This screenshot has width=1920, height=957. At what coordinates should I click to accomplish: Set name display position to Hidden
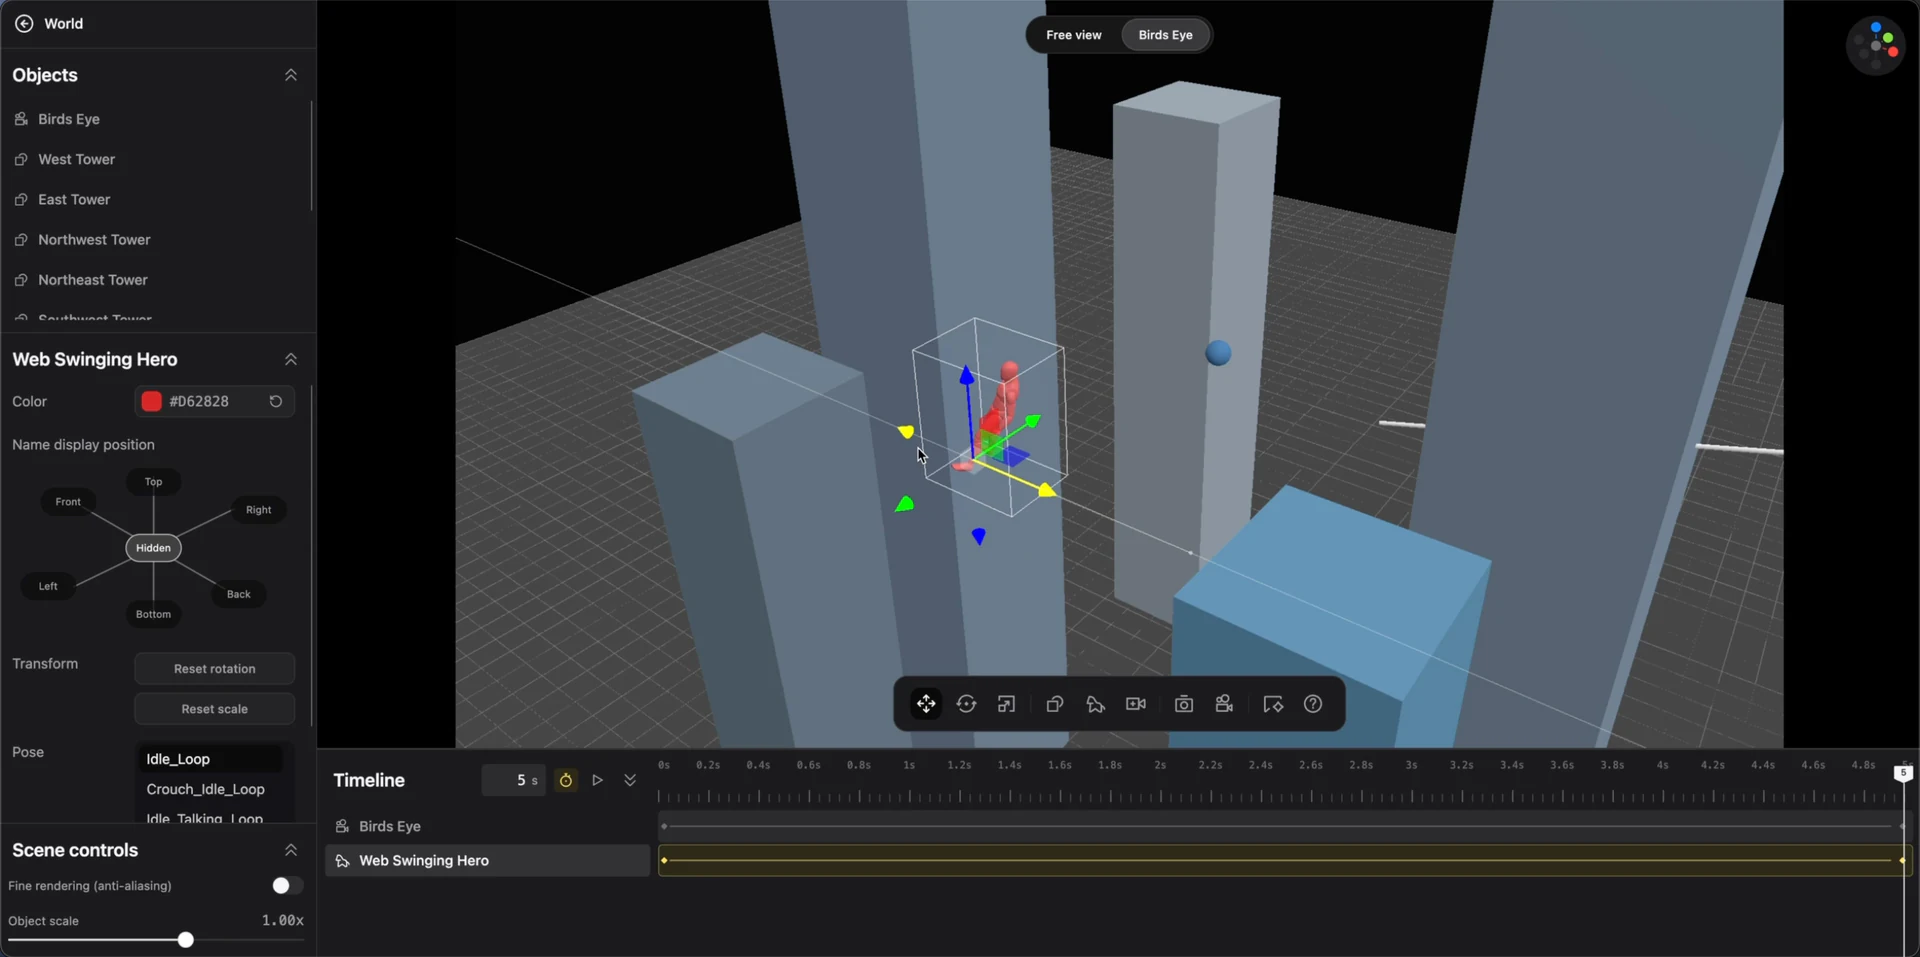click(x=153, y=548)
